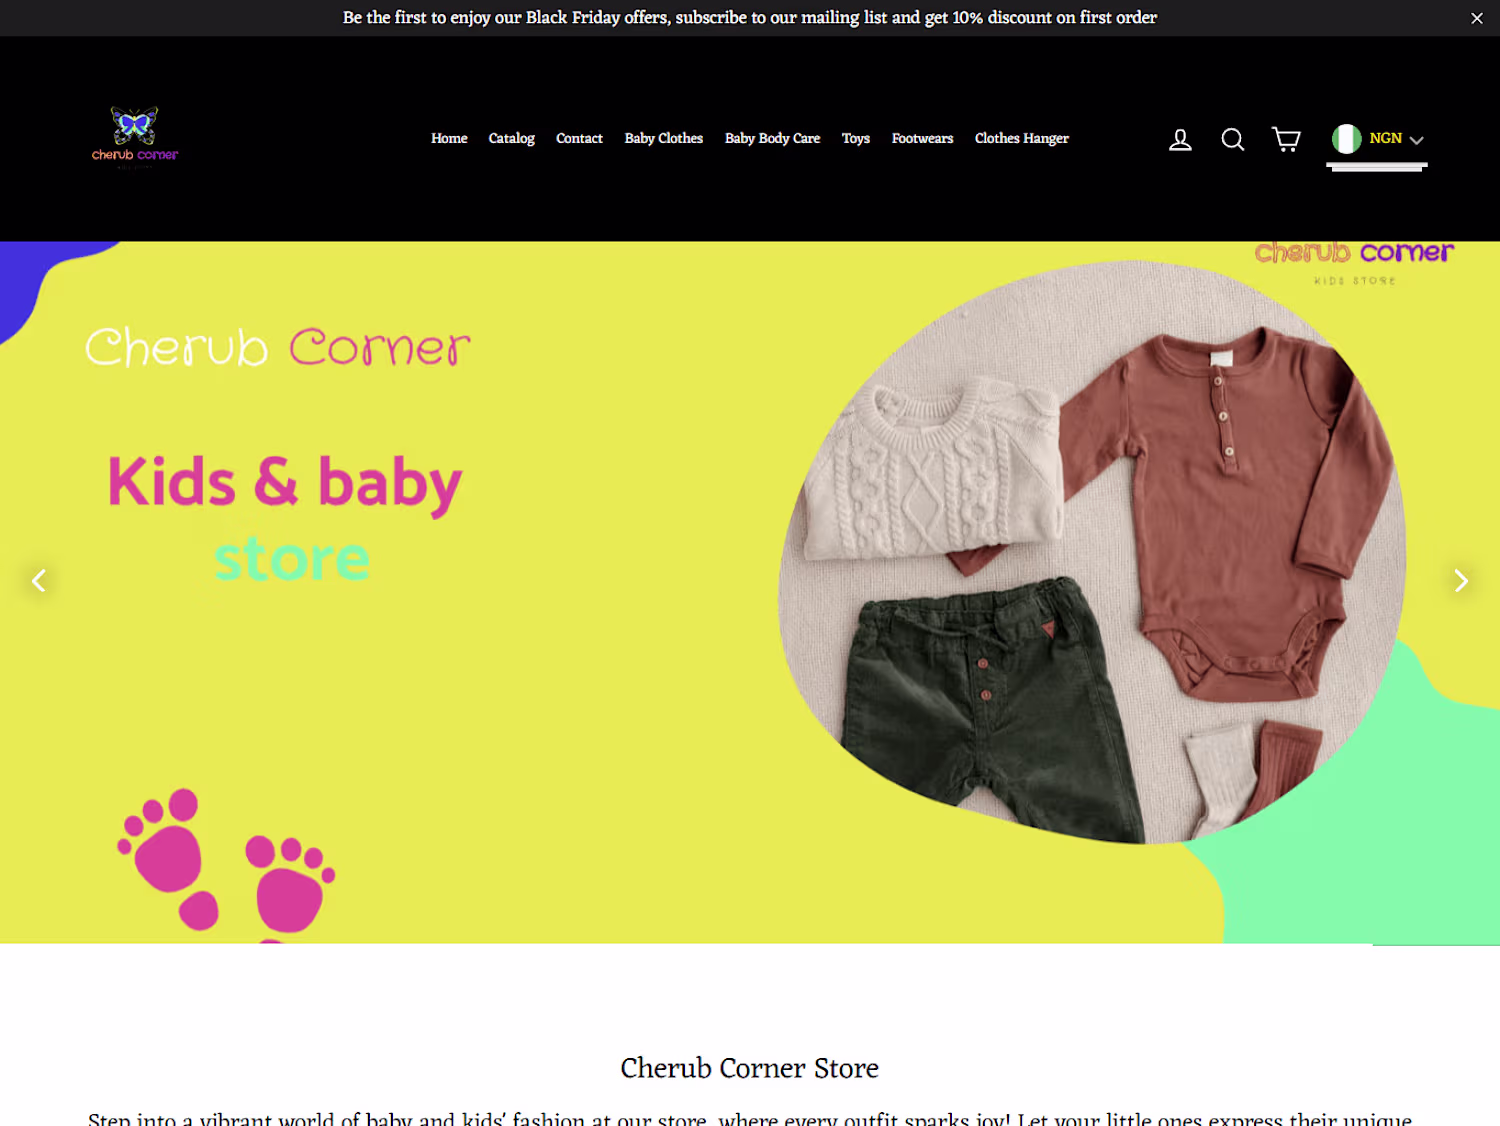This screenshot has width=1500, height=1126.
Task: Advance to the next hero slide
Action: (1461, 580)
